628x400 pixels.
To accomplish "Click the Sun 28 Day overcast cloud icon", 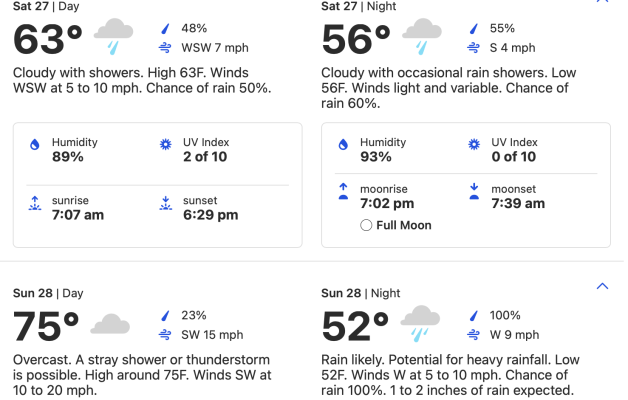I will tap(110, 324).
